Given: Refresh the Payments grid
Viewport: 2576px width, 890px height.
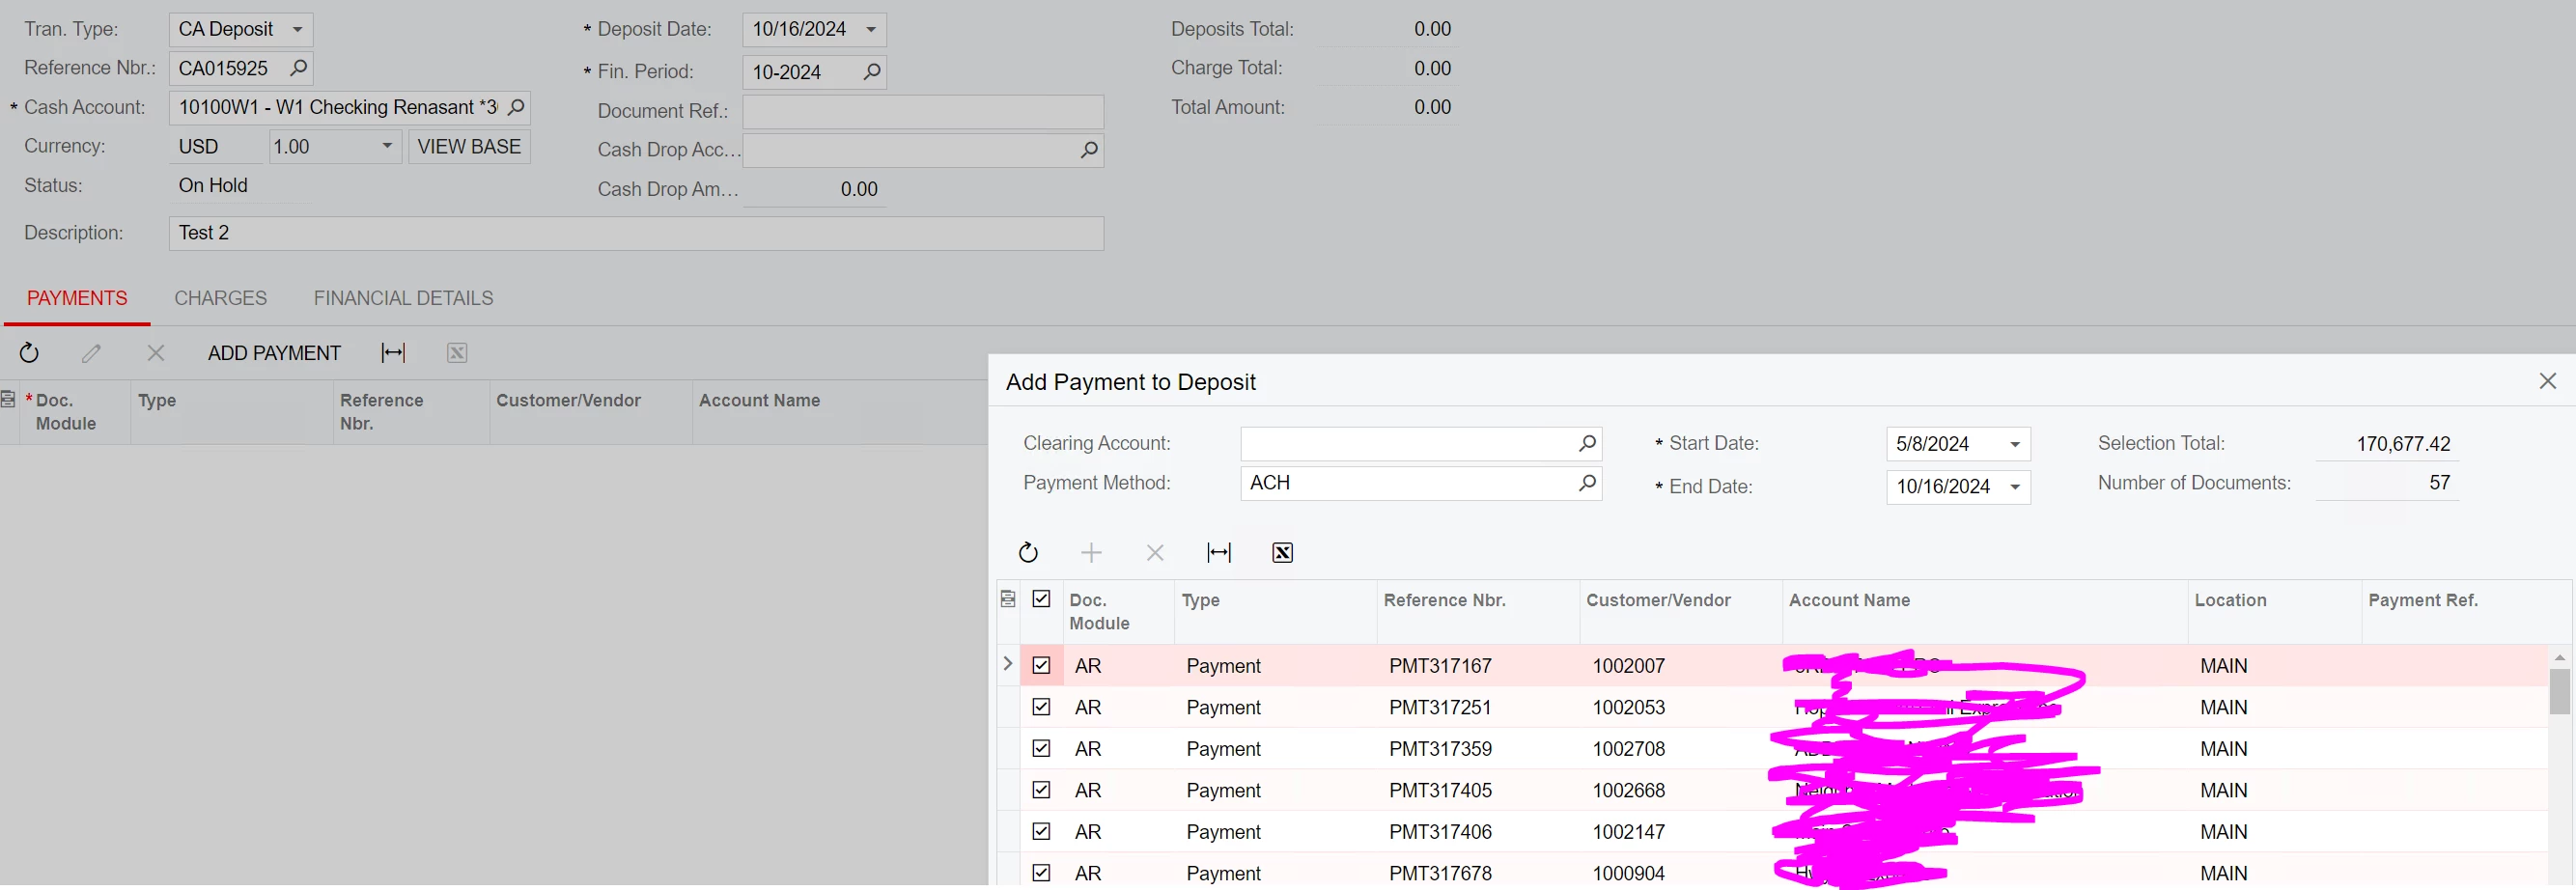Looking at the screenshot, I should (29, 352).
